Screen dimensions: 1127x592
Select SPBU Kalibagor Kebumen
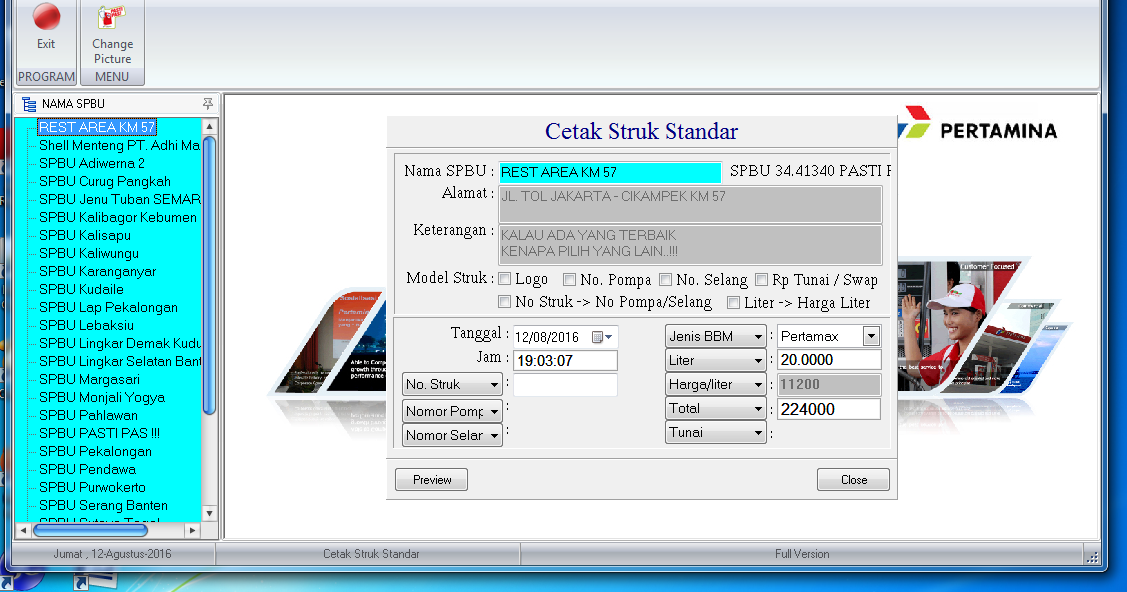118,217
